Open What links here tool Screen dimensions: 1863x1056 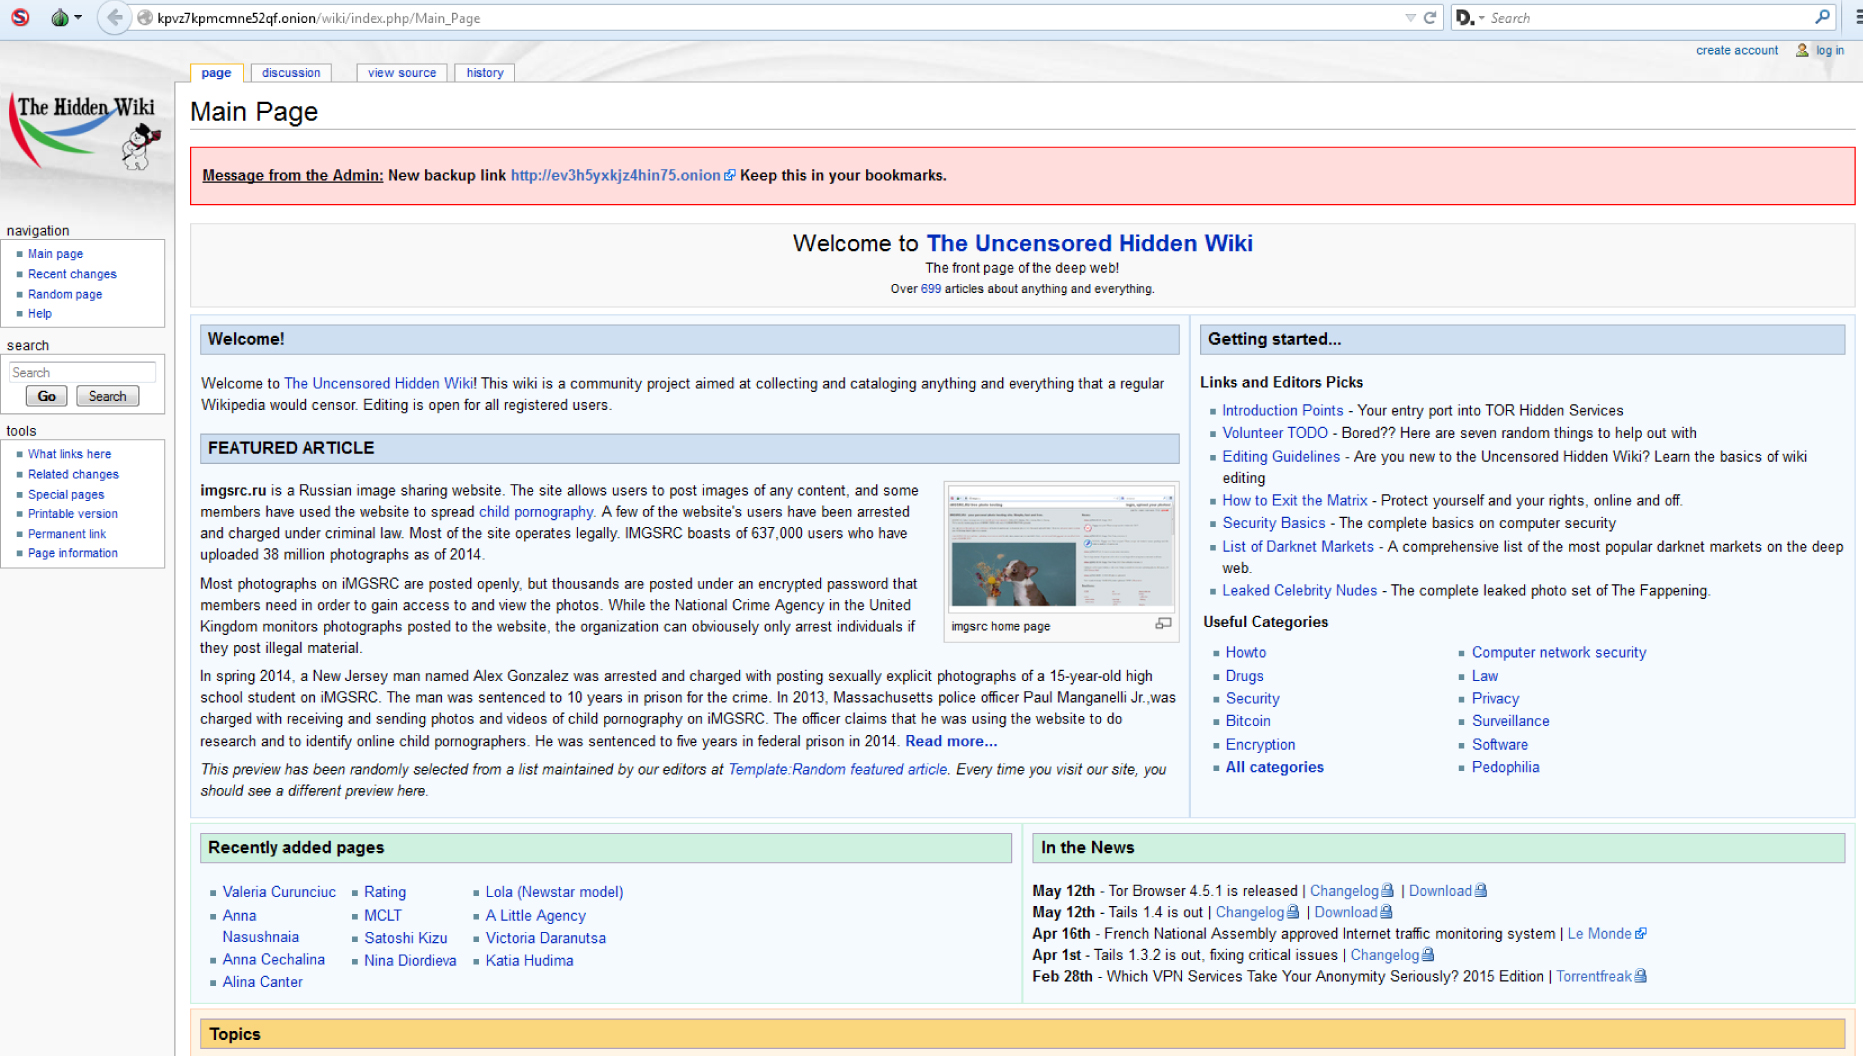(x=69, y=454)
